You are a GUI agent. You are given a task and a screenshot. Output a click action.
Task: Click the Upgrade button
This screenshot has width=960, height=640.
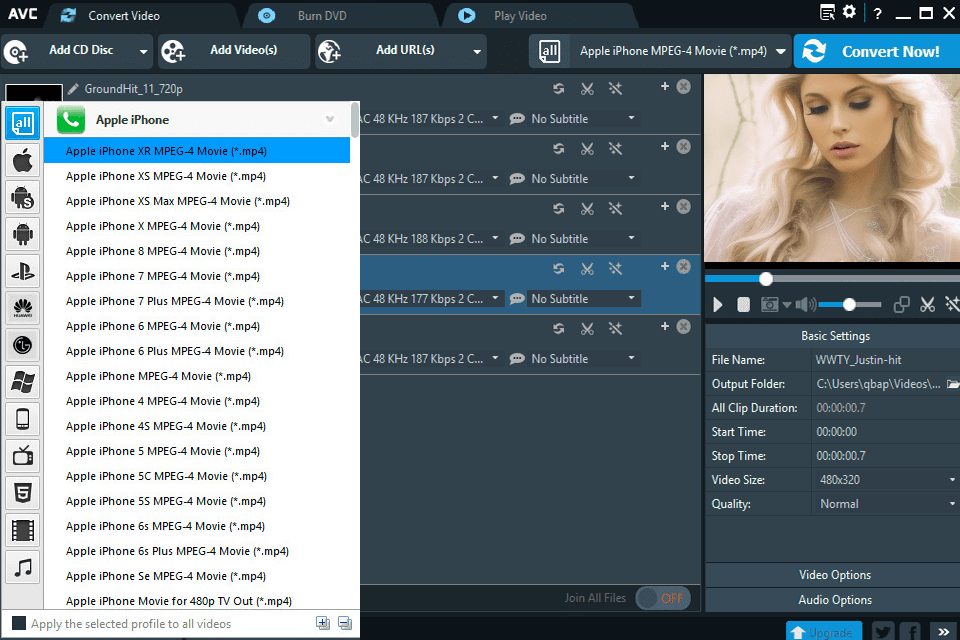coord(824,631)
